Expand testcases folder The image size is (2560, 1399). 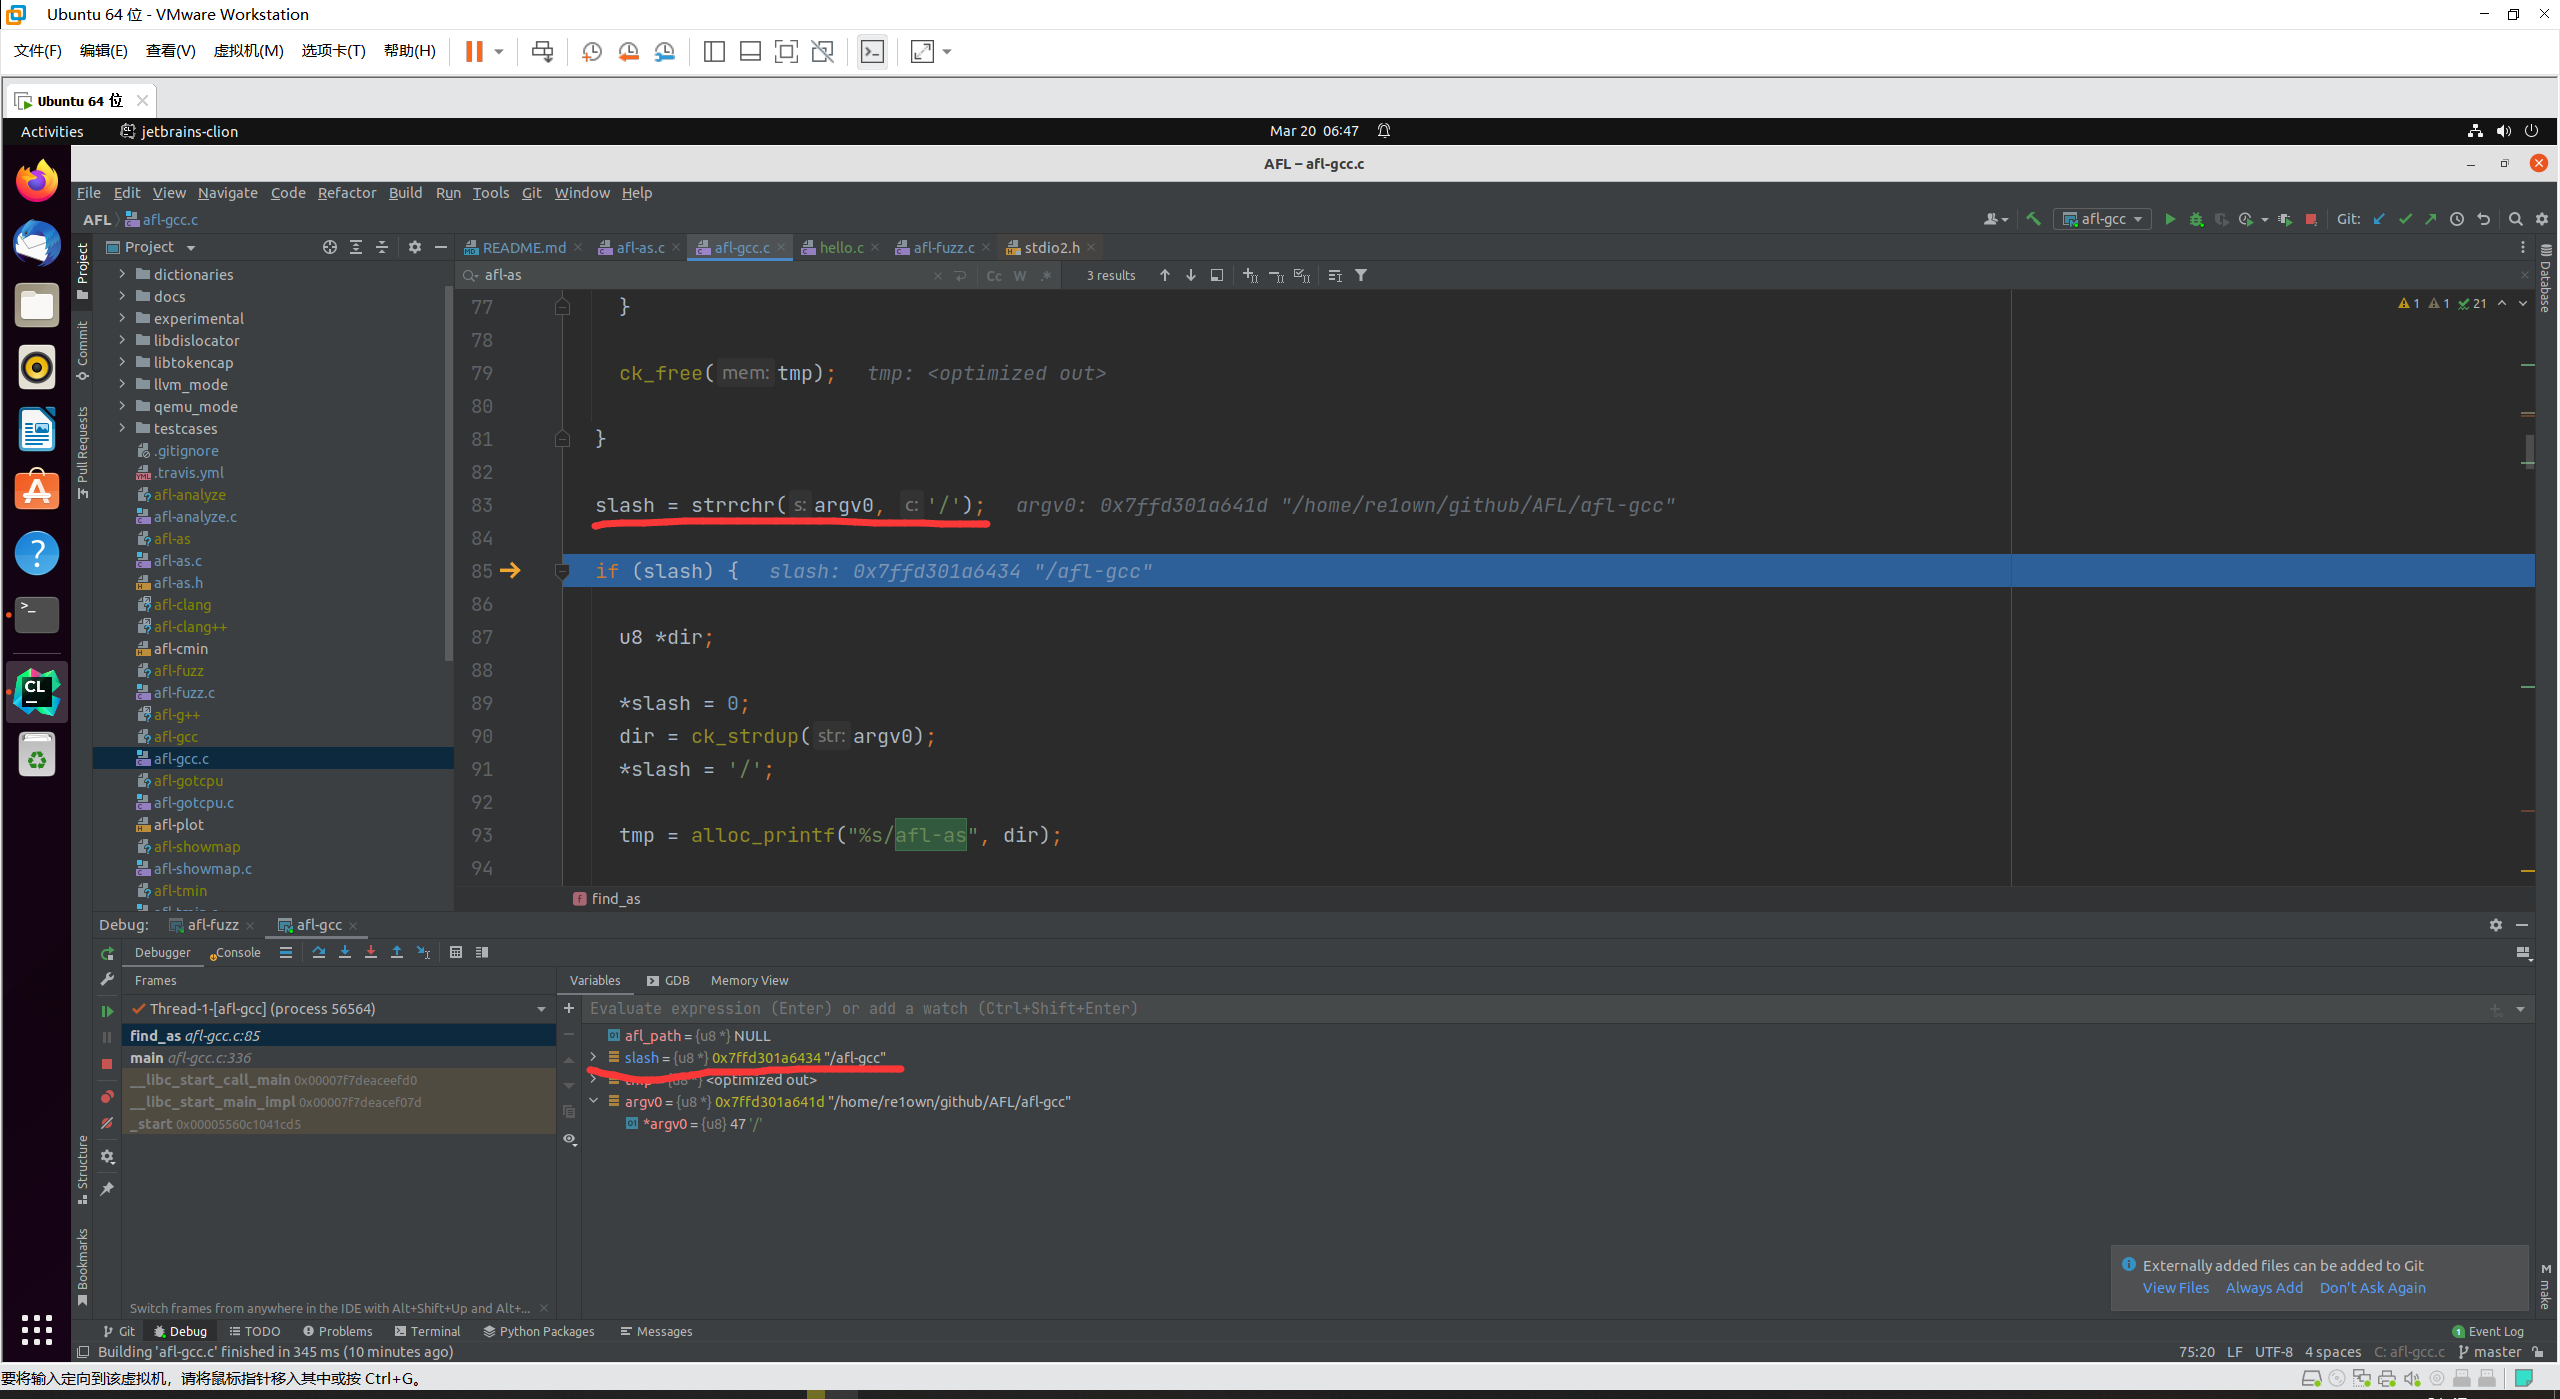point(122,428)
